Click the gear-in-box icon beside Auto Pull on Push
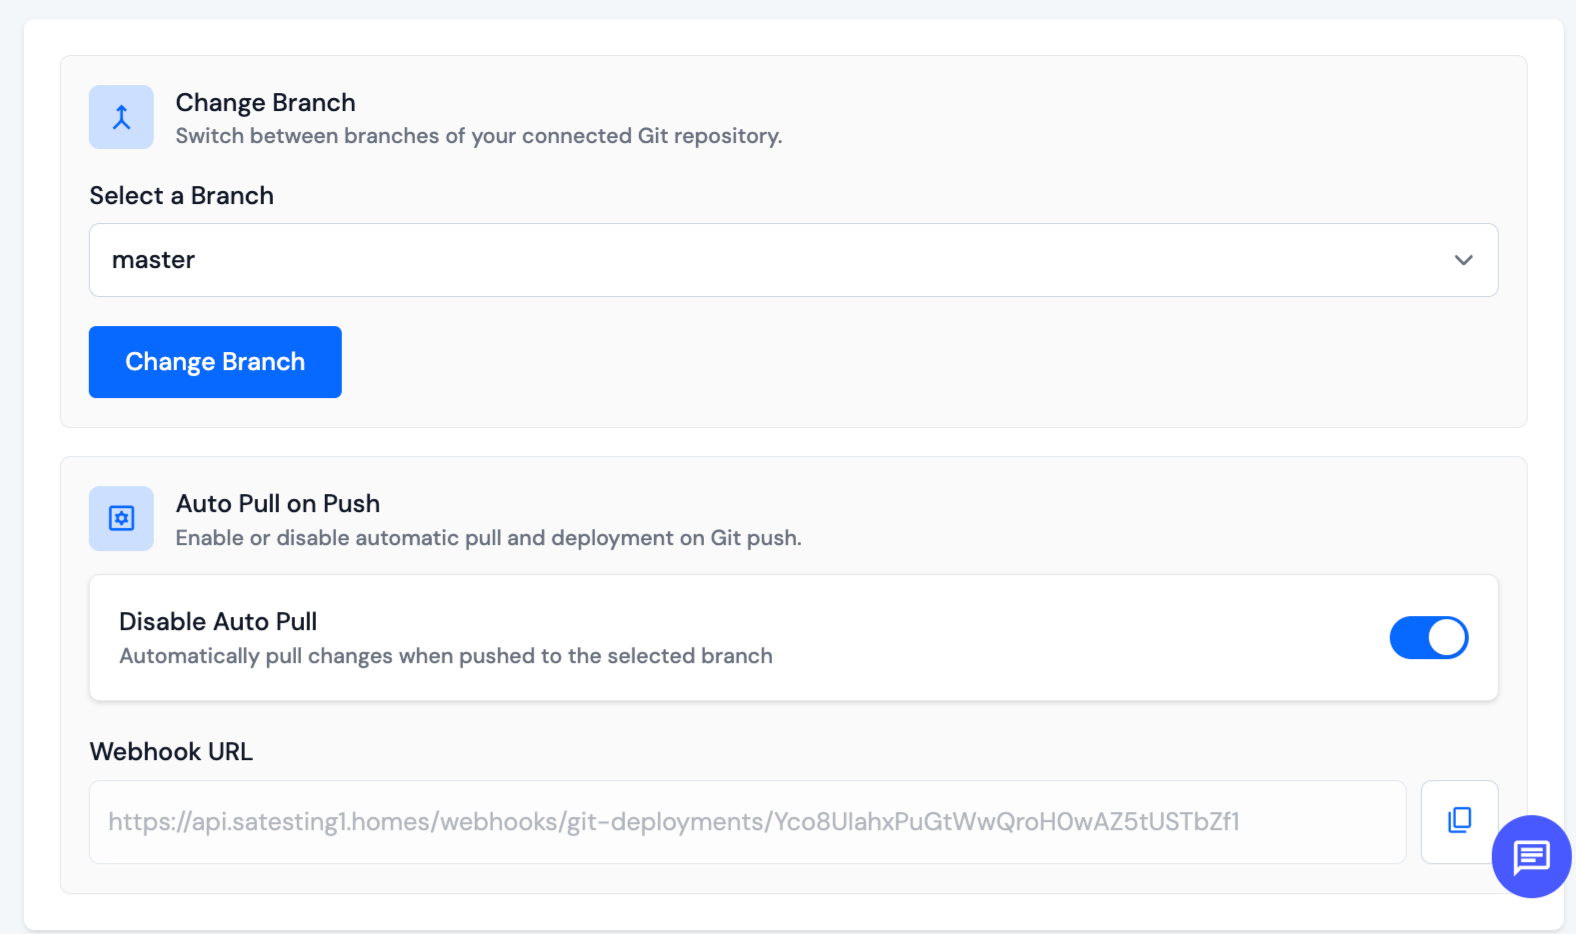The width and height of the screenshot is (1576, 934). (x=120, y=518)
